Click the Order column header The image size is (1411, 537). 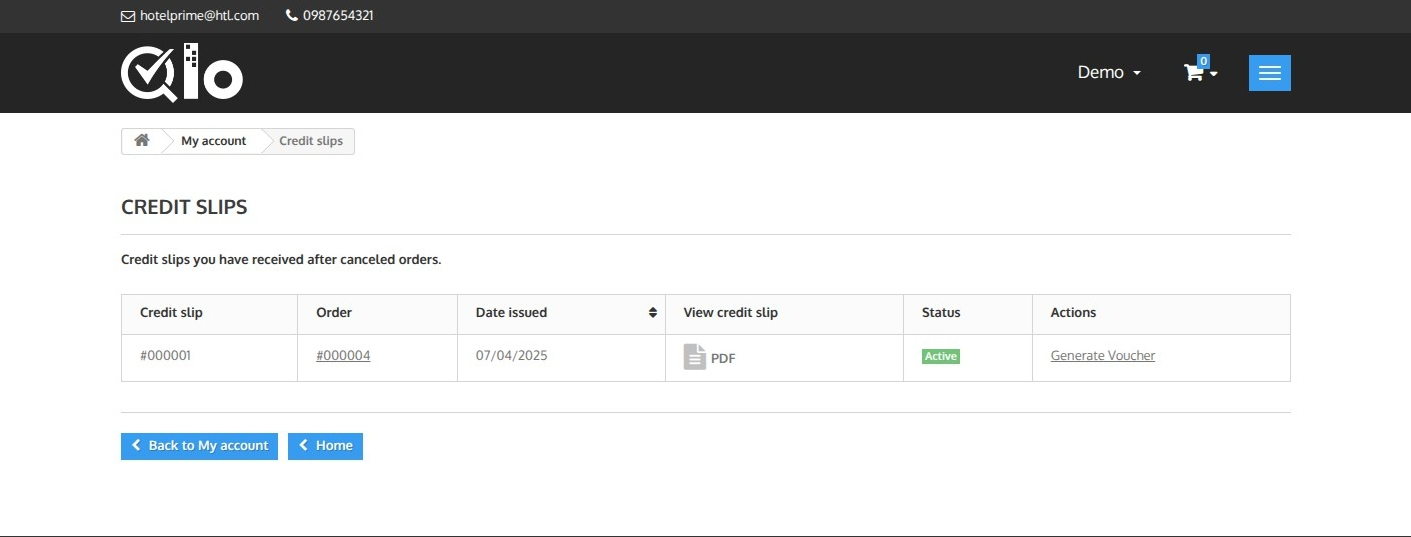tap(377, 314)
